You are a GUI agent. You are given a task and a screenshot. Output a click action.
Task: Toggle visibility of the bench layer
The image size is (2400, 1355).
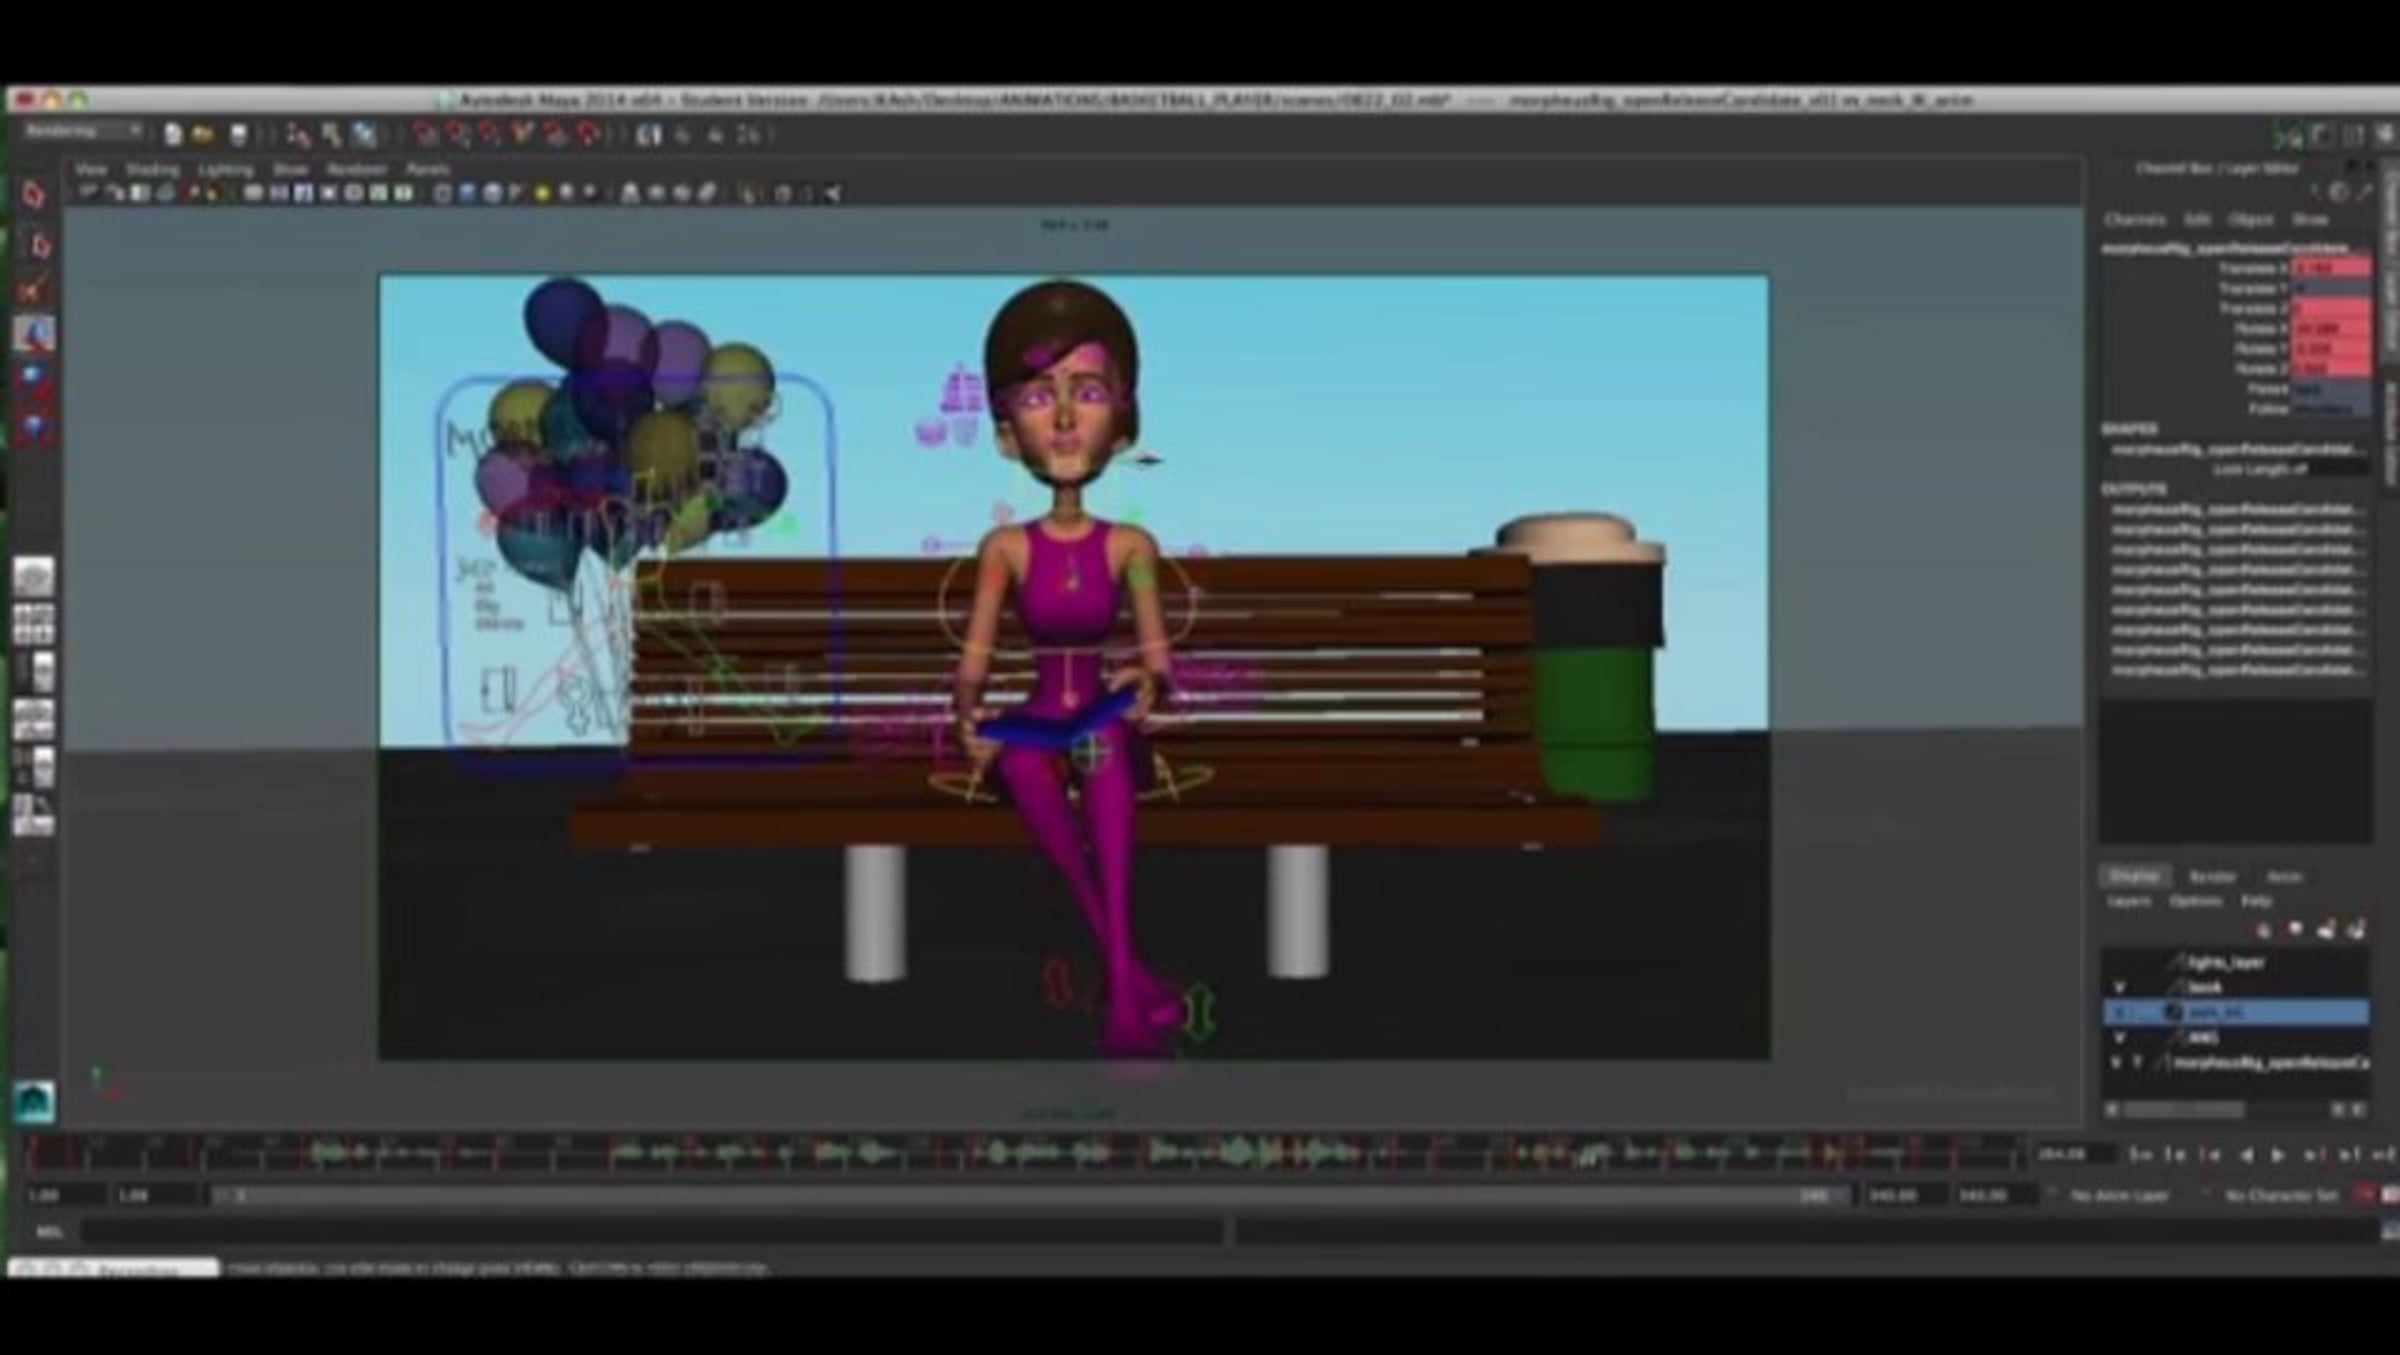(2118, 987)
